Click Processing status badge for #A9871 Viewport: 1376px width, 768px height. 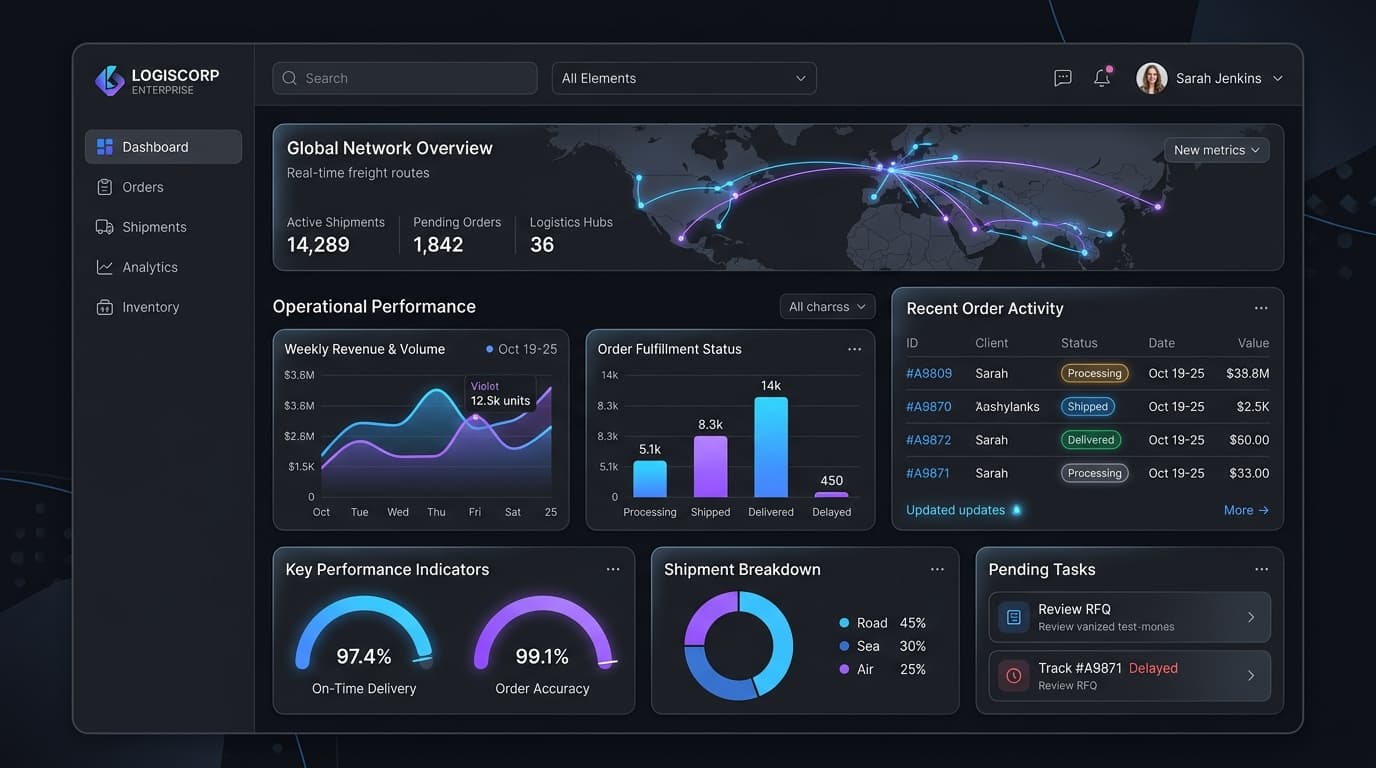[x=1095, y=473]
